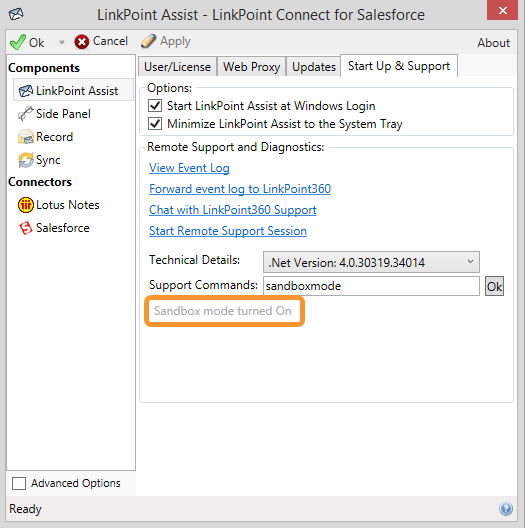Switch to the Updates tab
This screenshot has width=525, height=528.
pyautogui.click(x=314, y=67)
